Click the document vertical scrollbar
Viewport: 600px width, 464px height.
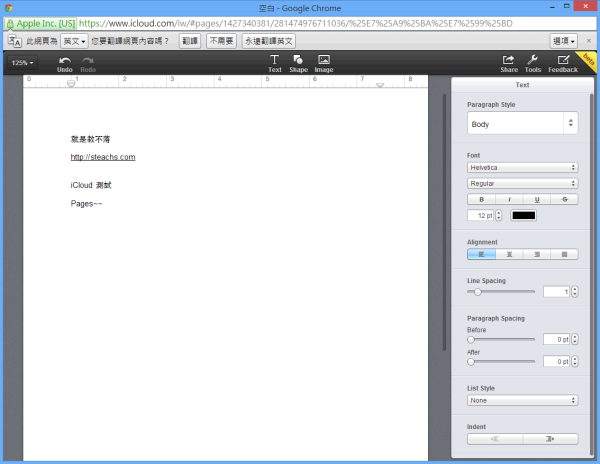pyautogui.click(x=444, y=222)
